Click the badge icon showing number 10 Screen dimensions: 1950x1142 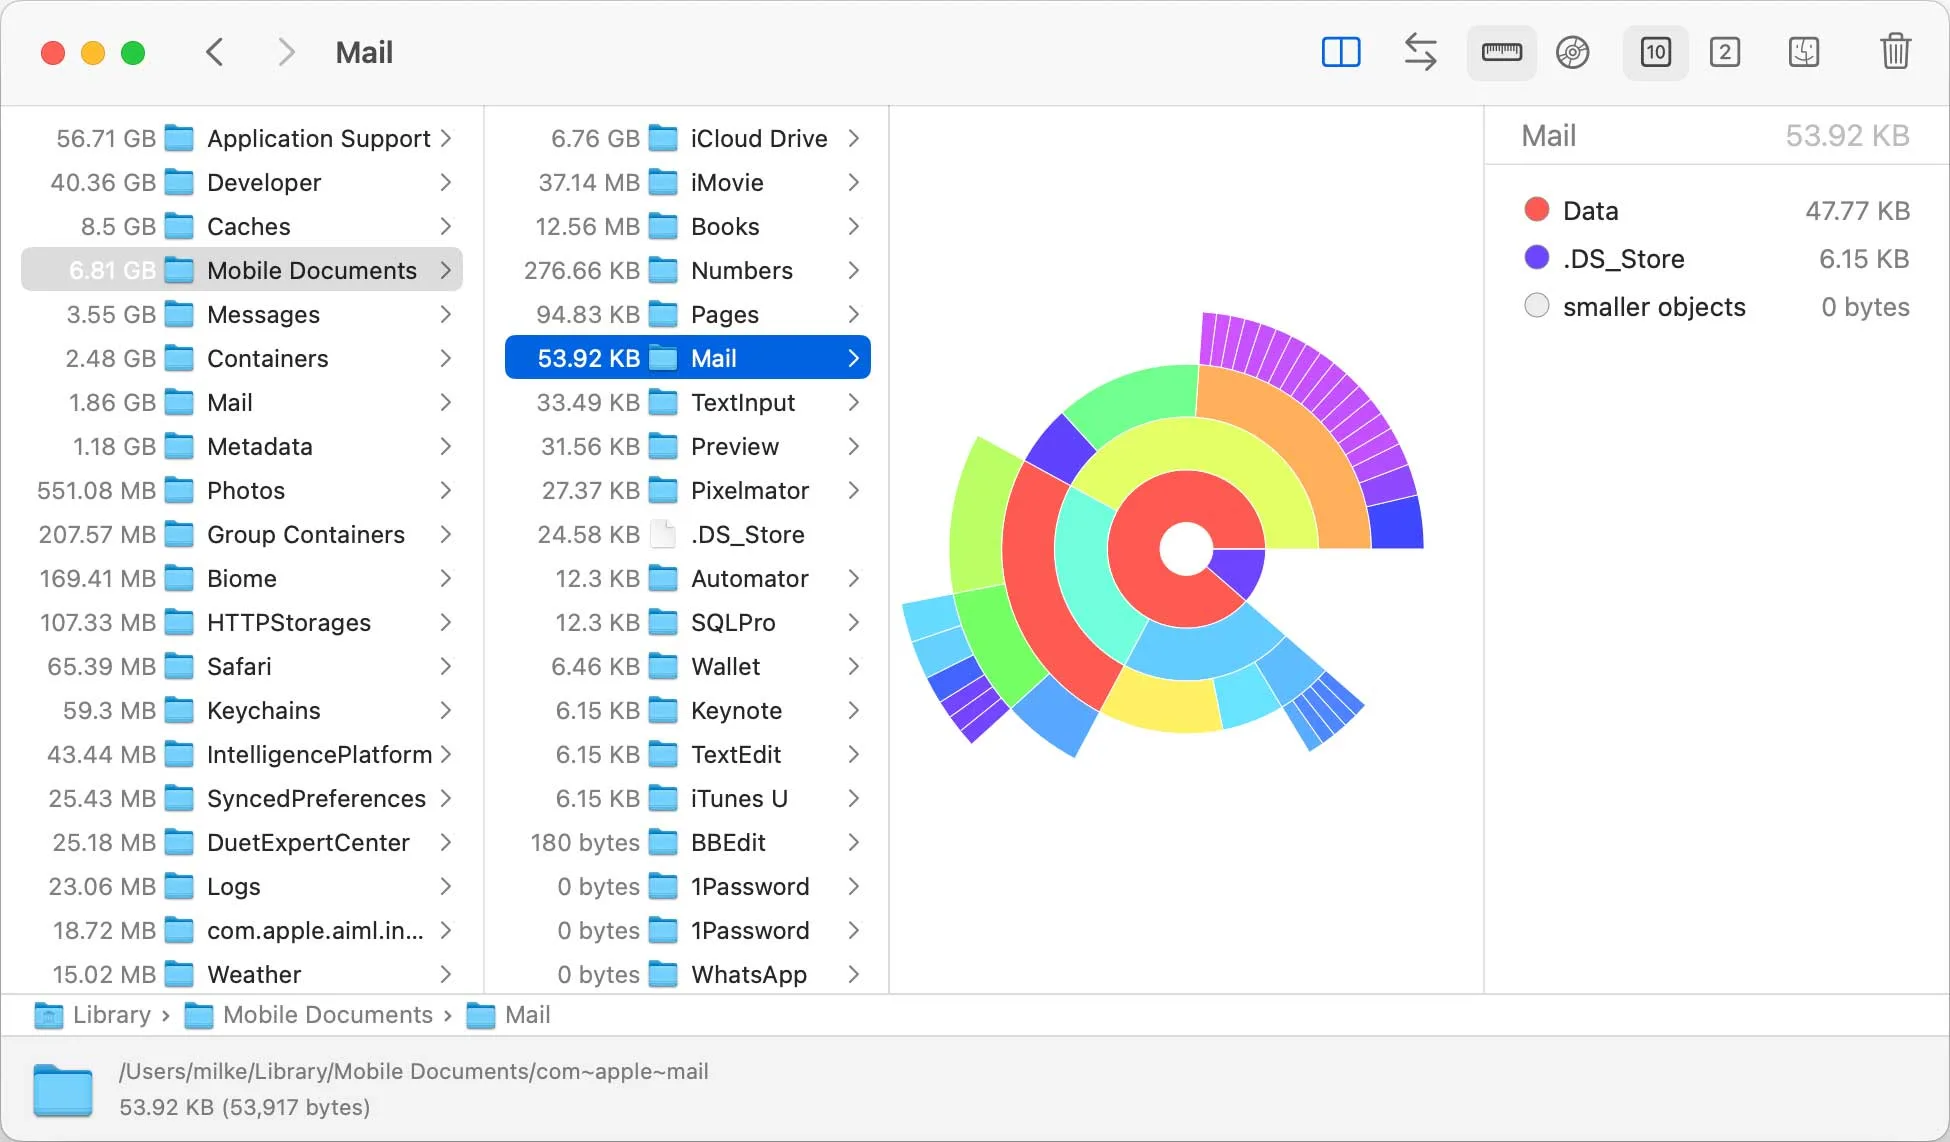pos(1654,52)
